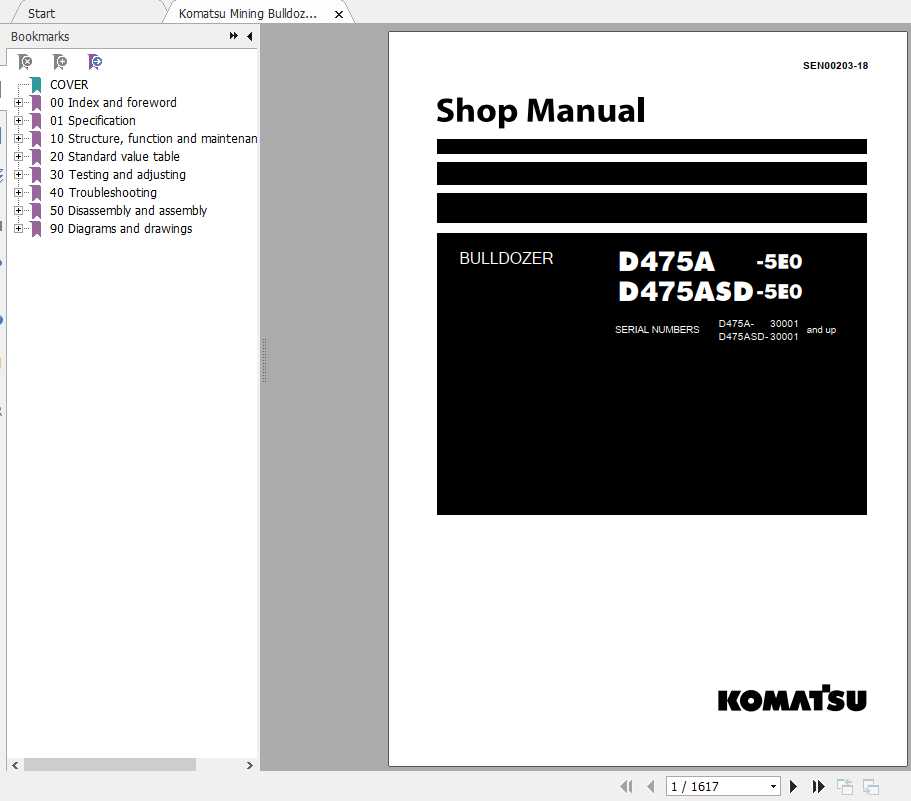Select the delete bookmark icon
The image size is (911, 801).
coord(25,61)
